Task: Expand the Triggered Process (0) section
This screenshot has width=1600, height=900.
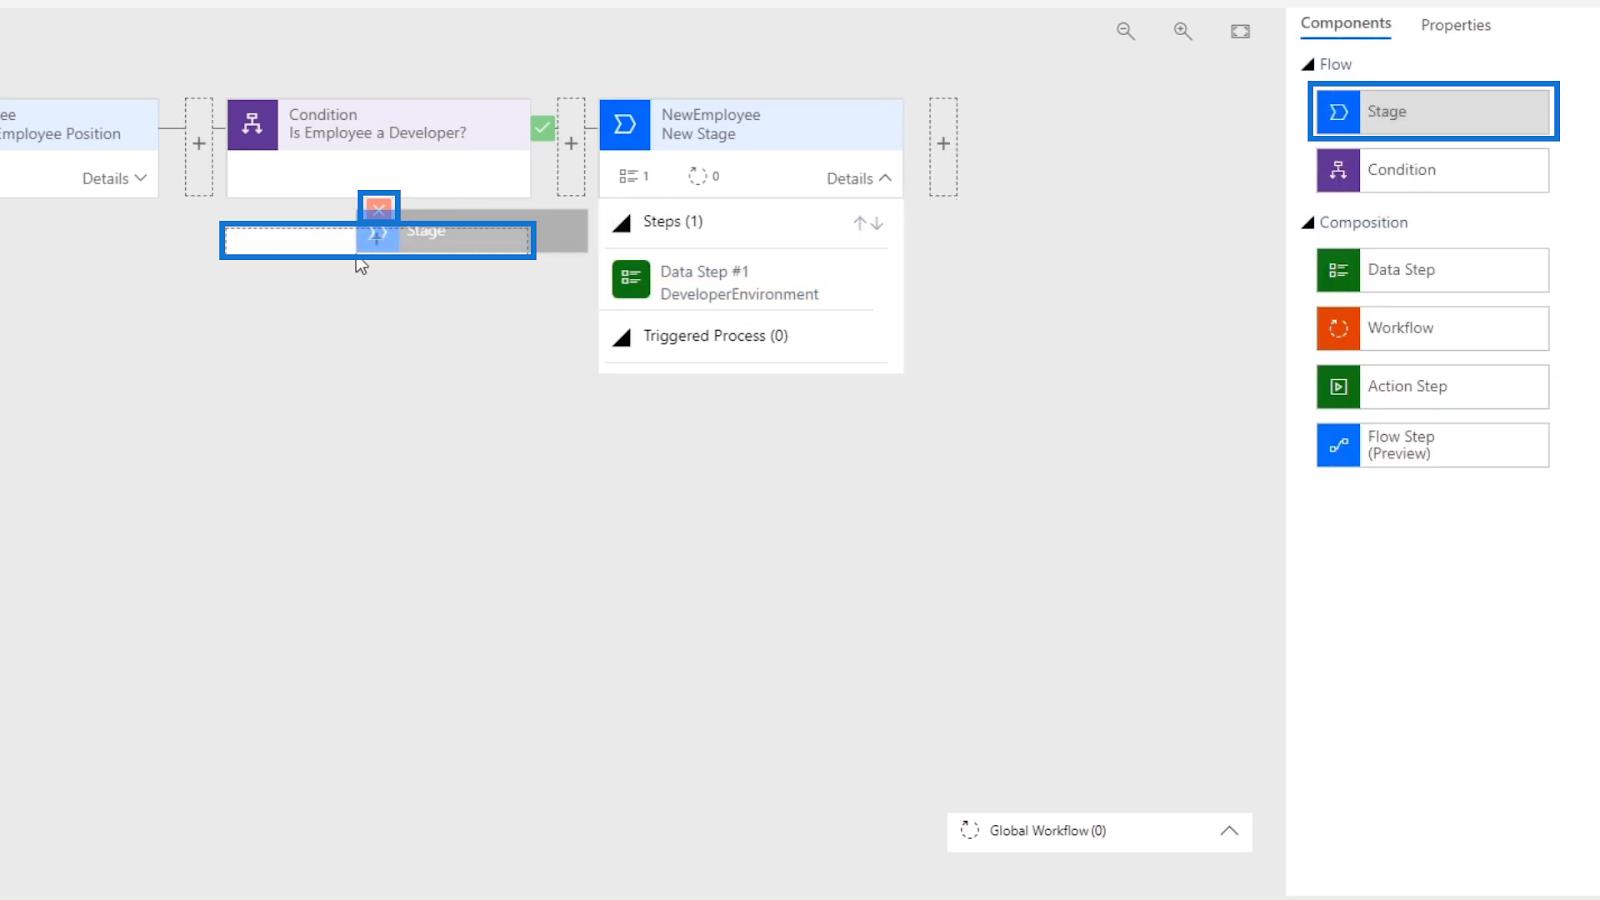Action: [x=621, y=337]
